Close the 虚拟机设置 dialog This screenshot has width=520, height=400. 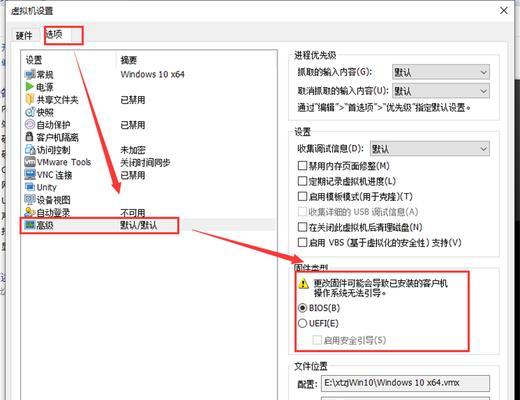[504, 10]
